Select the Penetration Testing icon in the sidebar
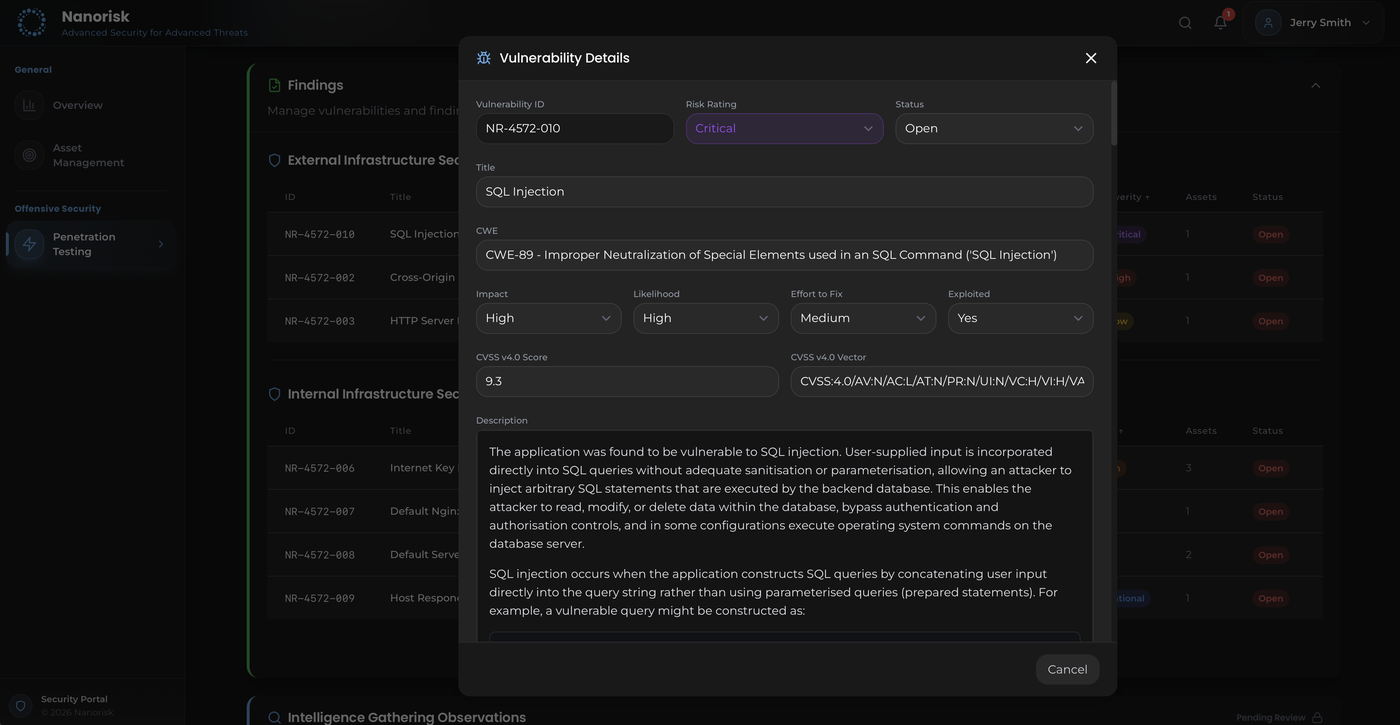Viewport: 1400px width, 725px height. pyautogui.click(x=29, y=243)
